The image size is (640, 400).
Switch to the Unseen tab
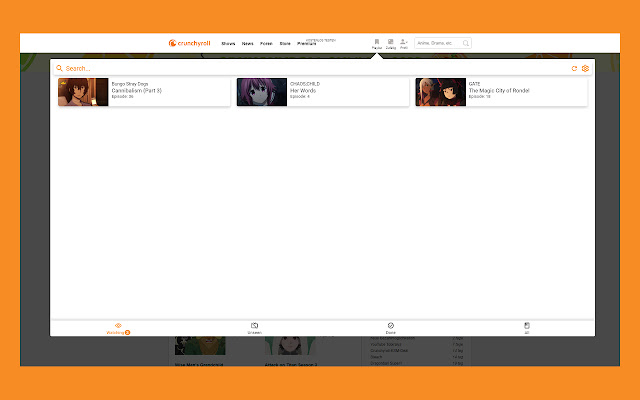click(x=254, y=328)
